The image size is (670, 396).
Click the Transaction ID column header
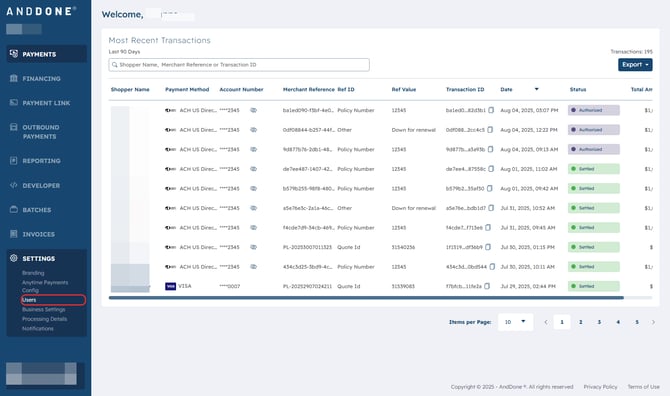tap(465, 90)
